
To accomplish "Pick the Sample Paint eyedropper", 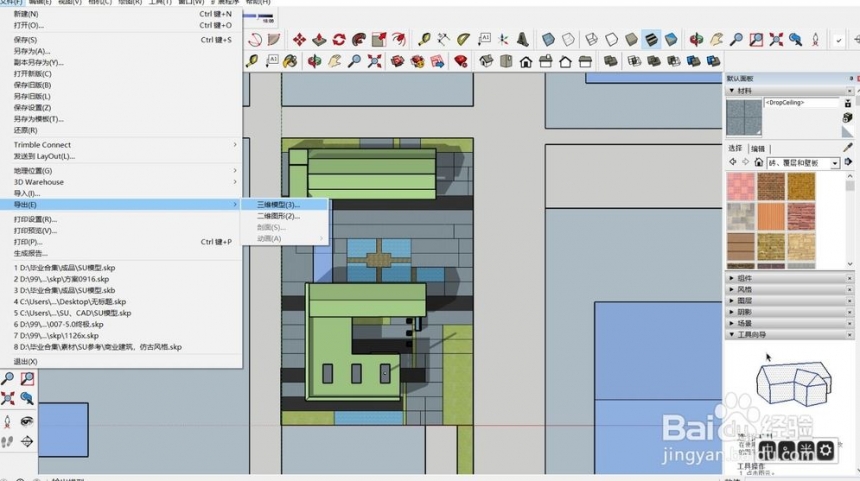I will (848, 148).
